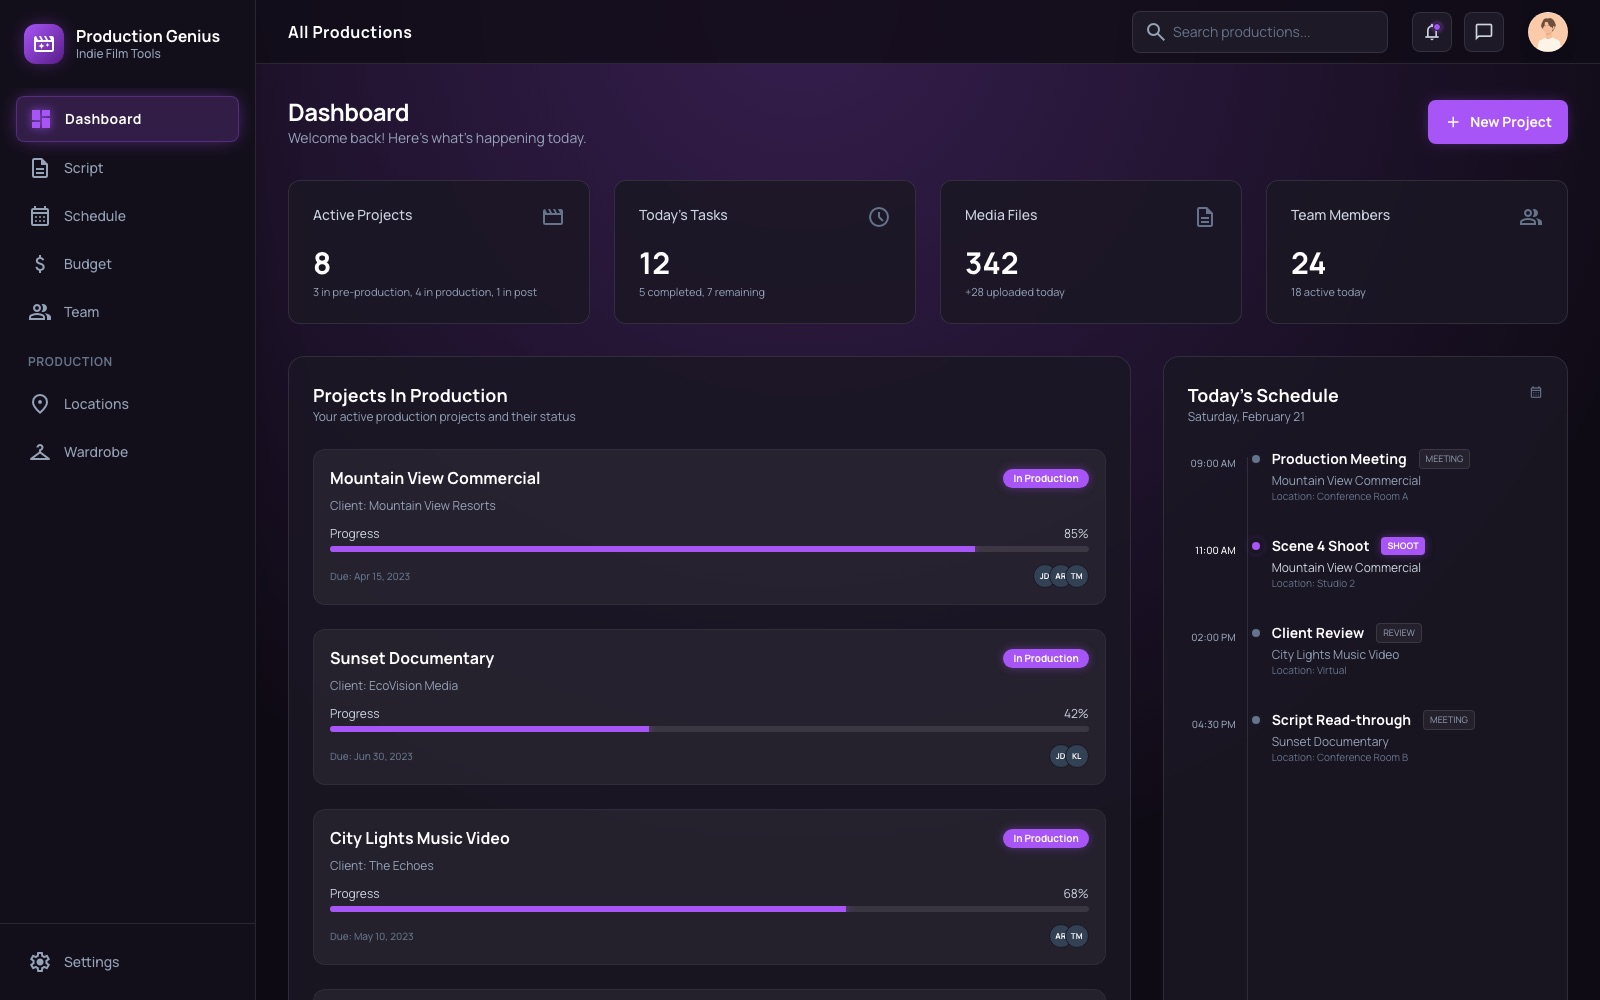The width and height of the screenshot is (1600, 1000).
Task: Click AR avatar on City Lights Music Video
Action: [1060, 936]
